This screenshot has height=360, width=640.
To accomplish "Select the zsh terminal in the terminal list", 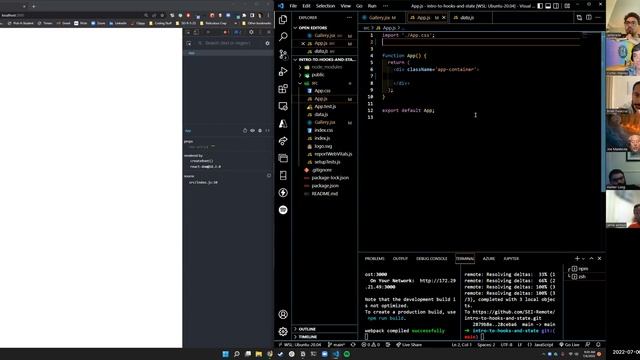I will (x=582, y=277).
